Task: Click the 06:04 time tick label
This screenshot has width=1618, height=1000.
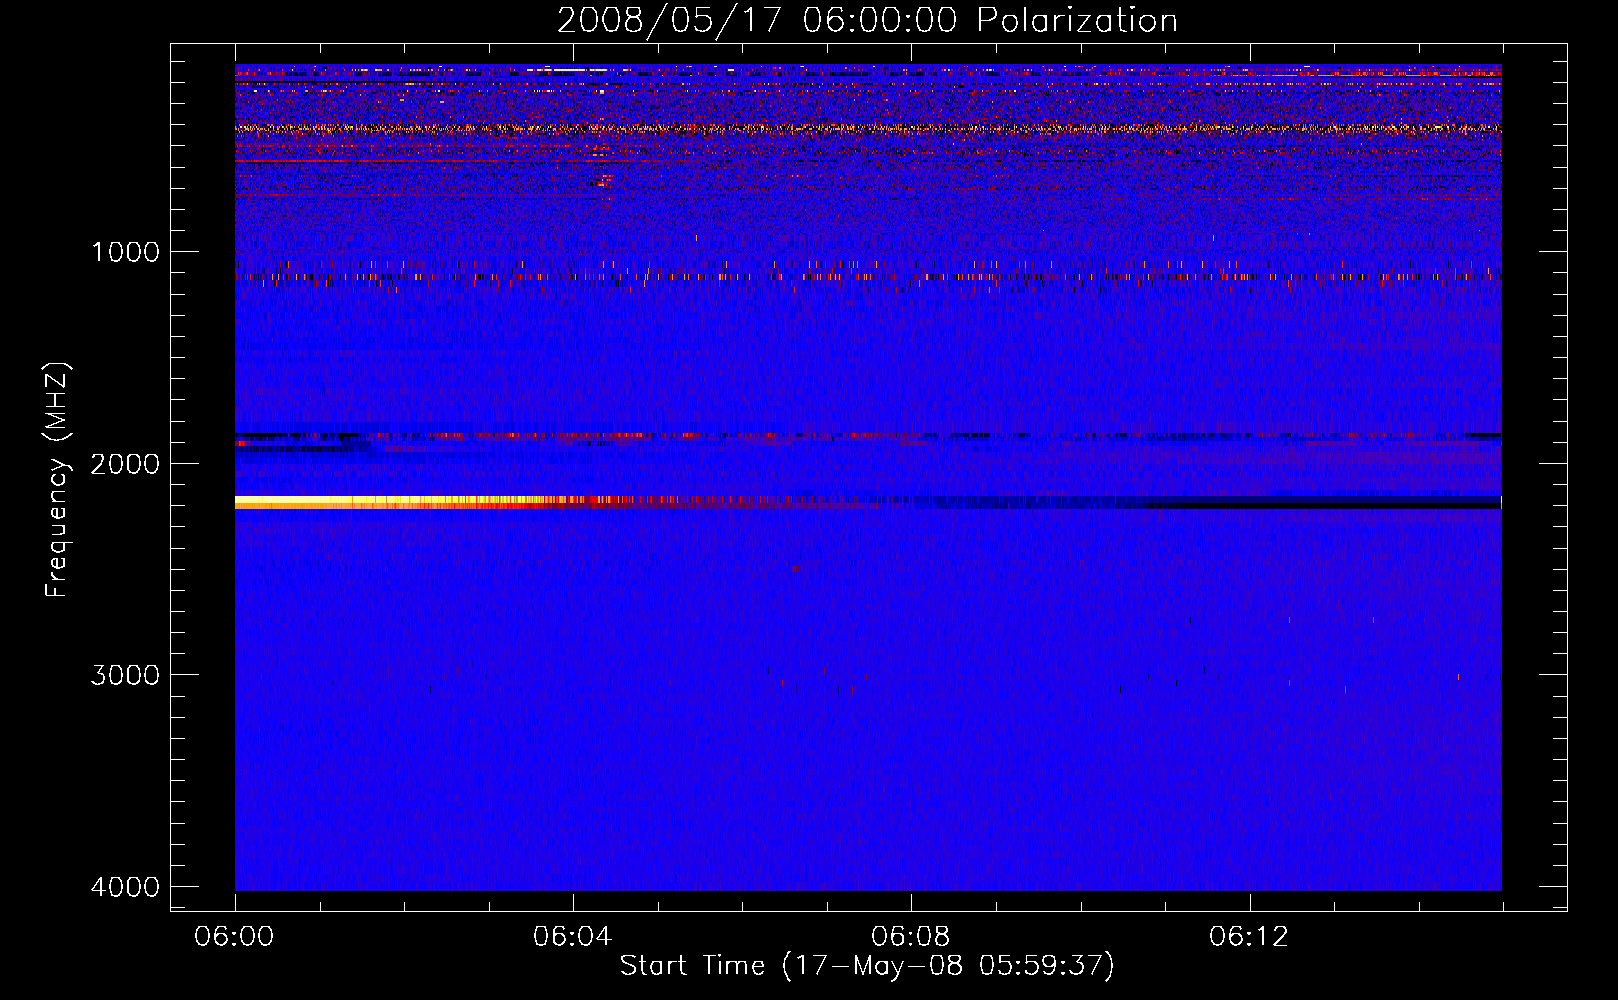Action: [573, 937]
